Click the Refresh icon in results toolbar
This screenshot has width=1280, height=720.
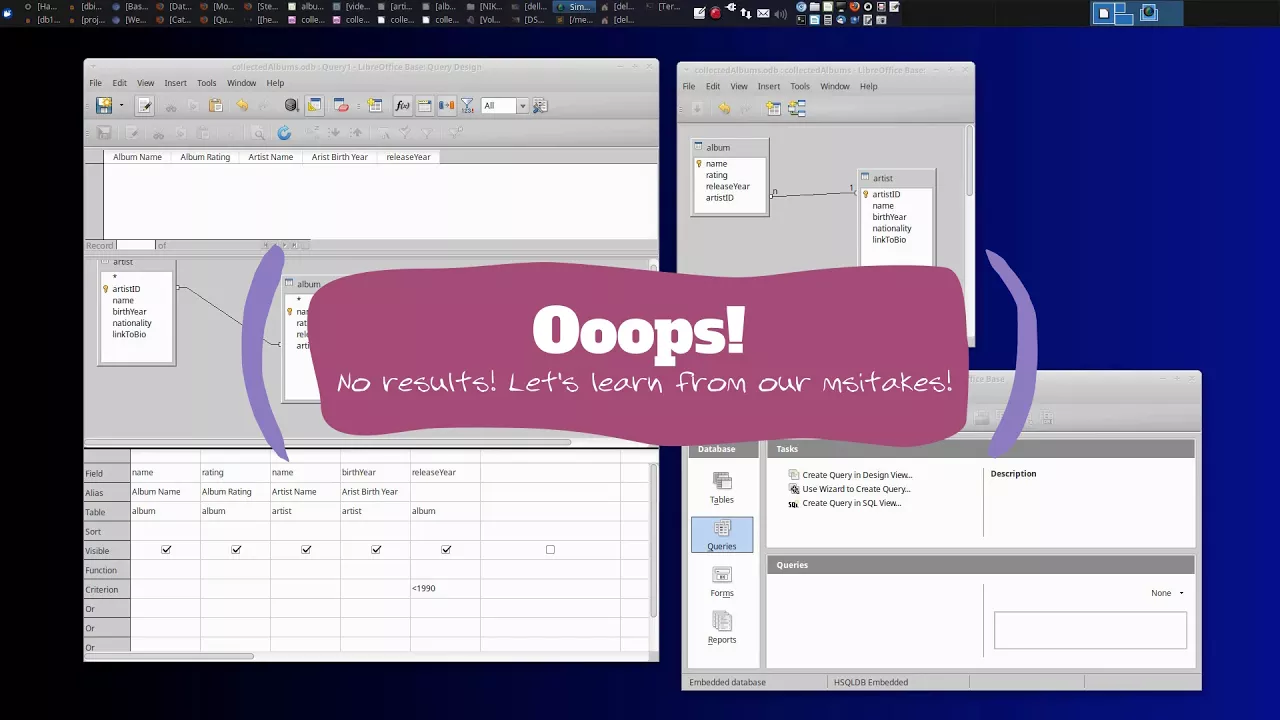click(x=284, y=132)
